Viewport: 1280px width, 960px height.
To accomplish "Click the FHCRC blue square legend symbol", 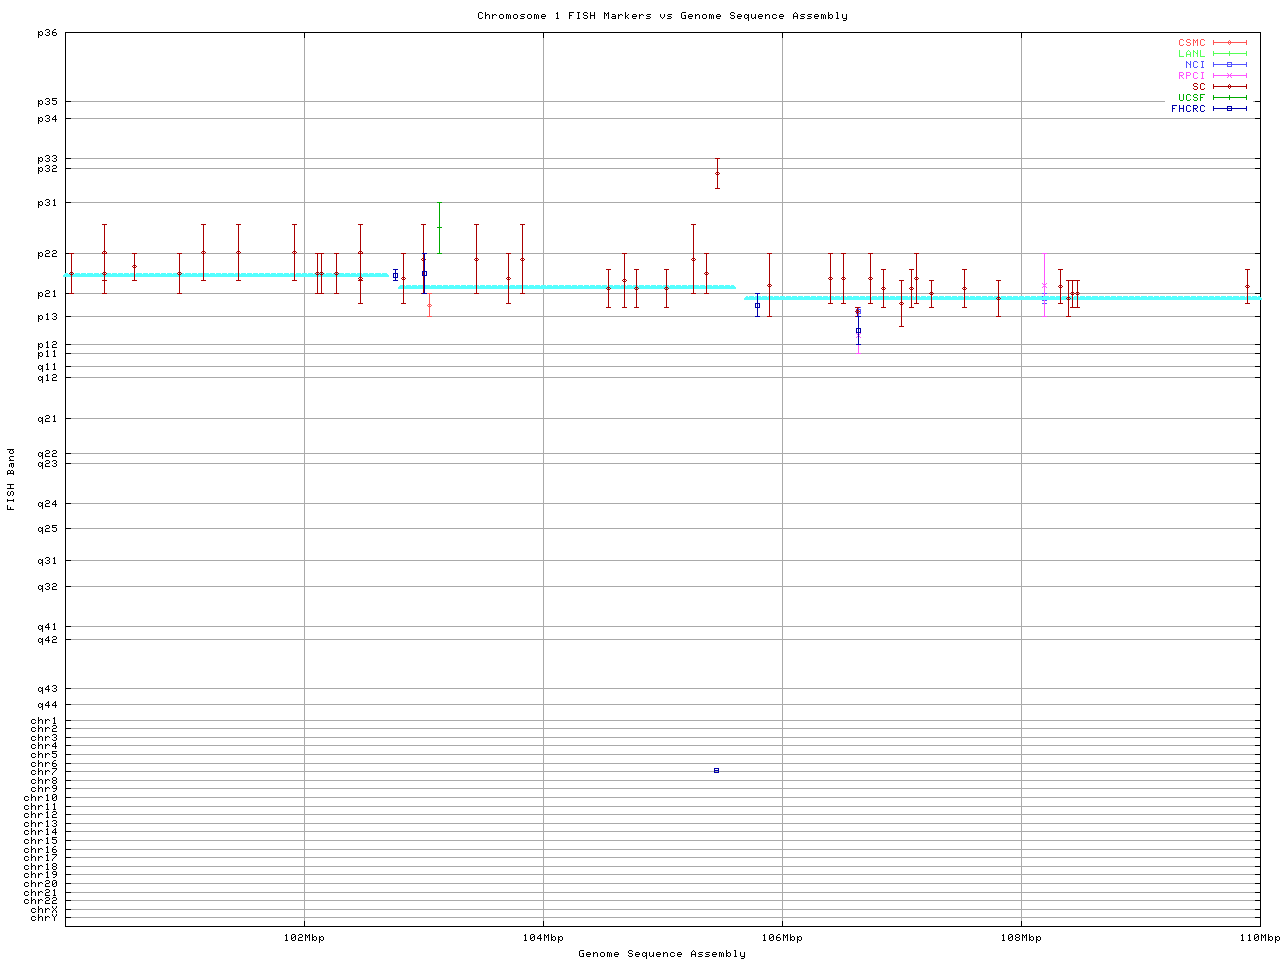I will tap(1229, 109).
